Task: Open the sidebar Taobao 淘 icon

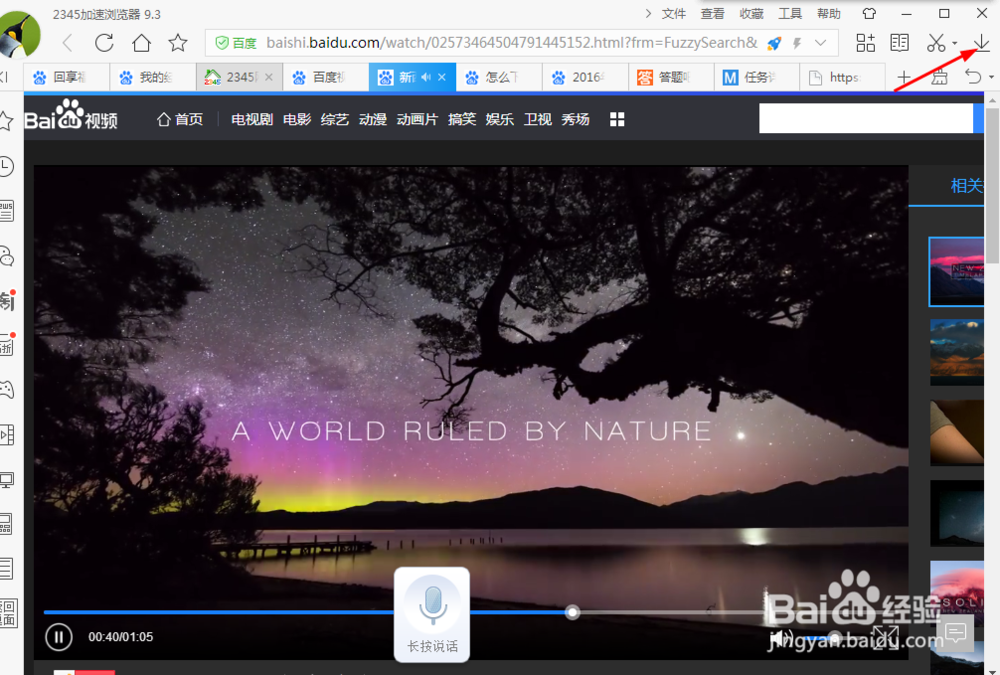Action: (7, 300)
